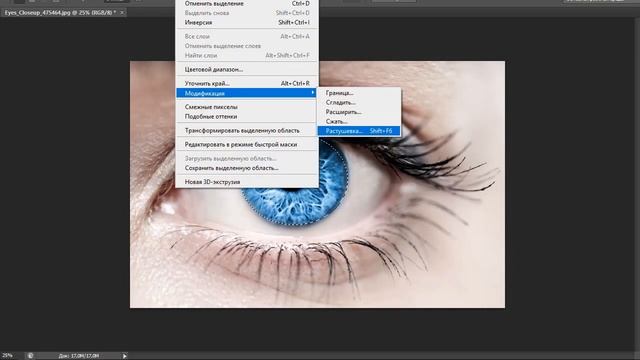Click the Выделить снова menu entry
The height and width of the screenshot is (360, 640).
[x=247, y=13]
